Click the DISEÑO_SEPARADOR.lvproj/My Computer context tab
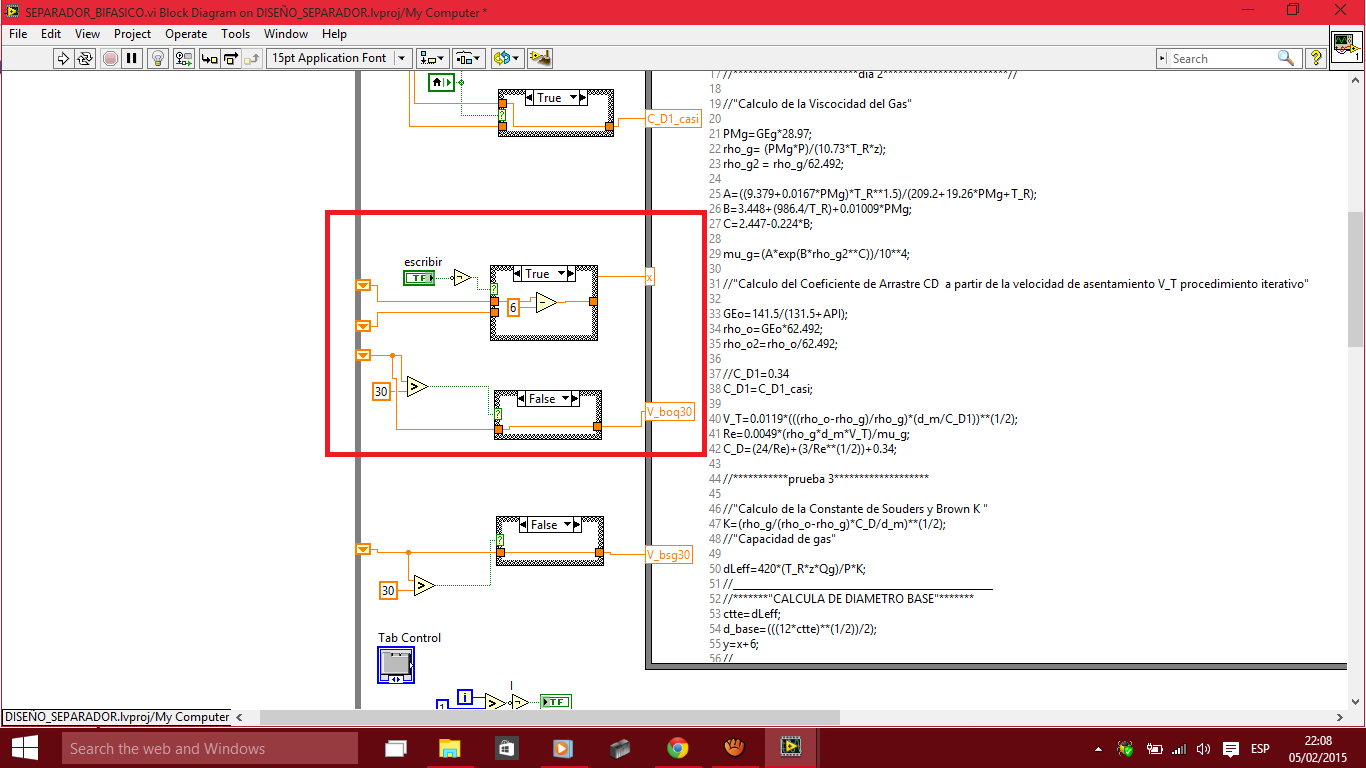 coord(116,717)
